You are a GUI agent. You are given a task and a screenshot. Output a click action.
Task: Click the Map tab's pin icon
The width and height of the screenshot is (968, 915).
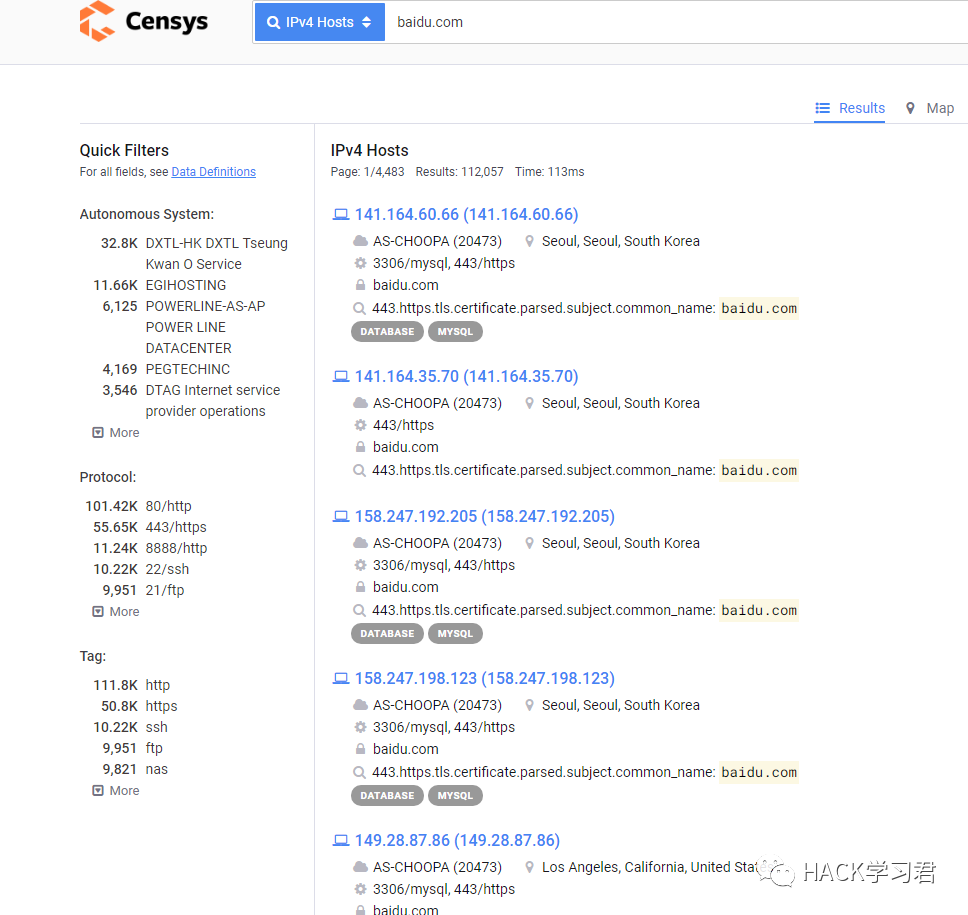point(910,108)
